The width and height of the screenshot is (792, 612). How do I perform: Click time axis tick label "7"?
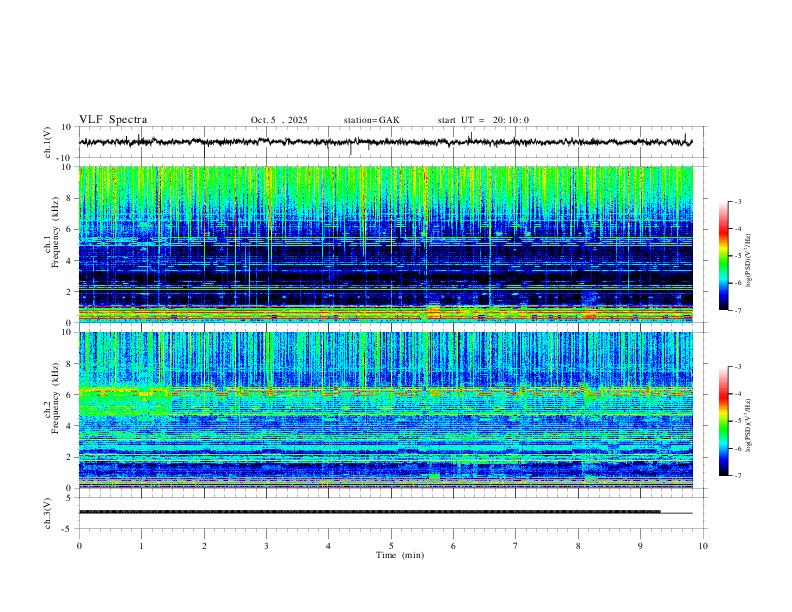516,546
